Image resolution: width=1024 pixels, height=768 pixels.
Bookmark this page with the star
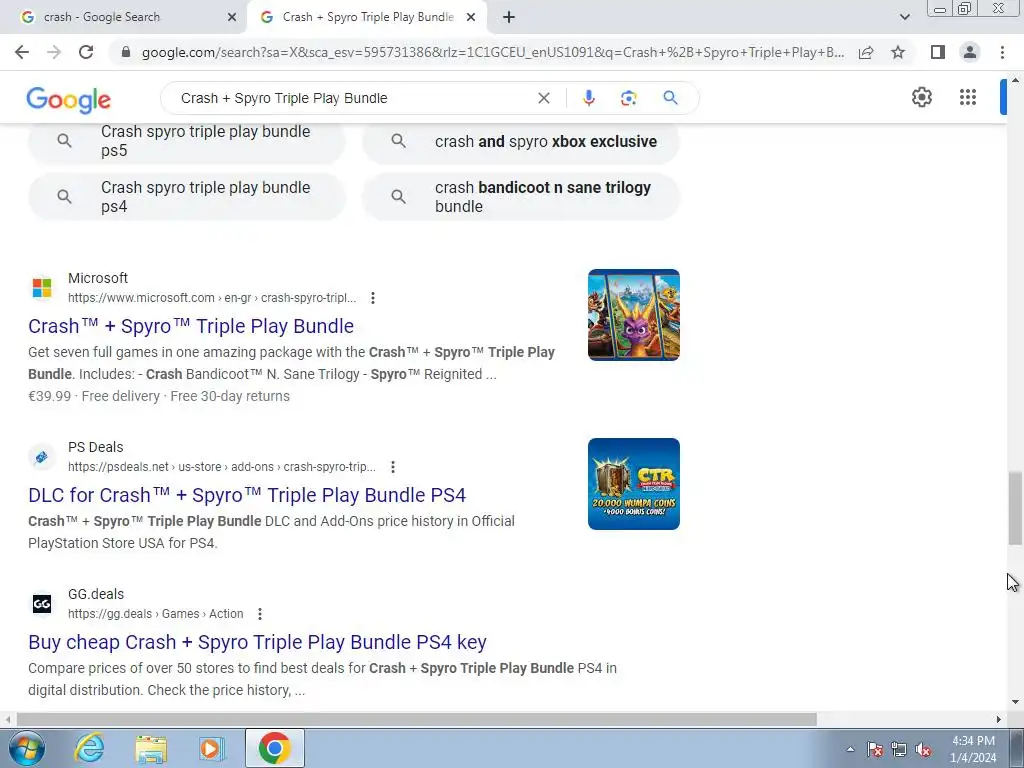898,52
